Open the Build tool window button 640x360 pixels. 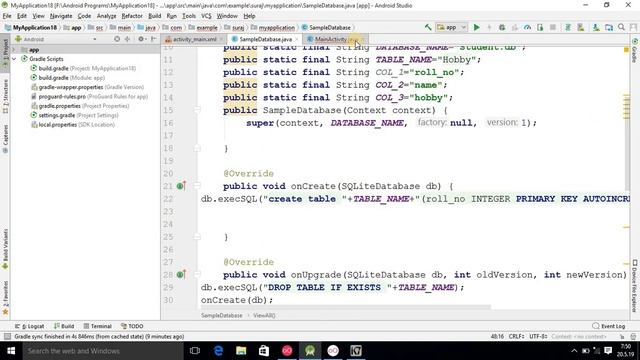64,326
